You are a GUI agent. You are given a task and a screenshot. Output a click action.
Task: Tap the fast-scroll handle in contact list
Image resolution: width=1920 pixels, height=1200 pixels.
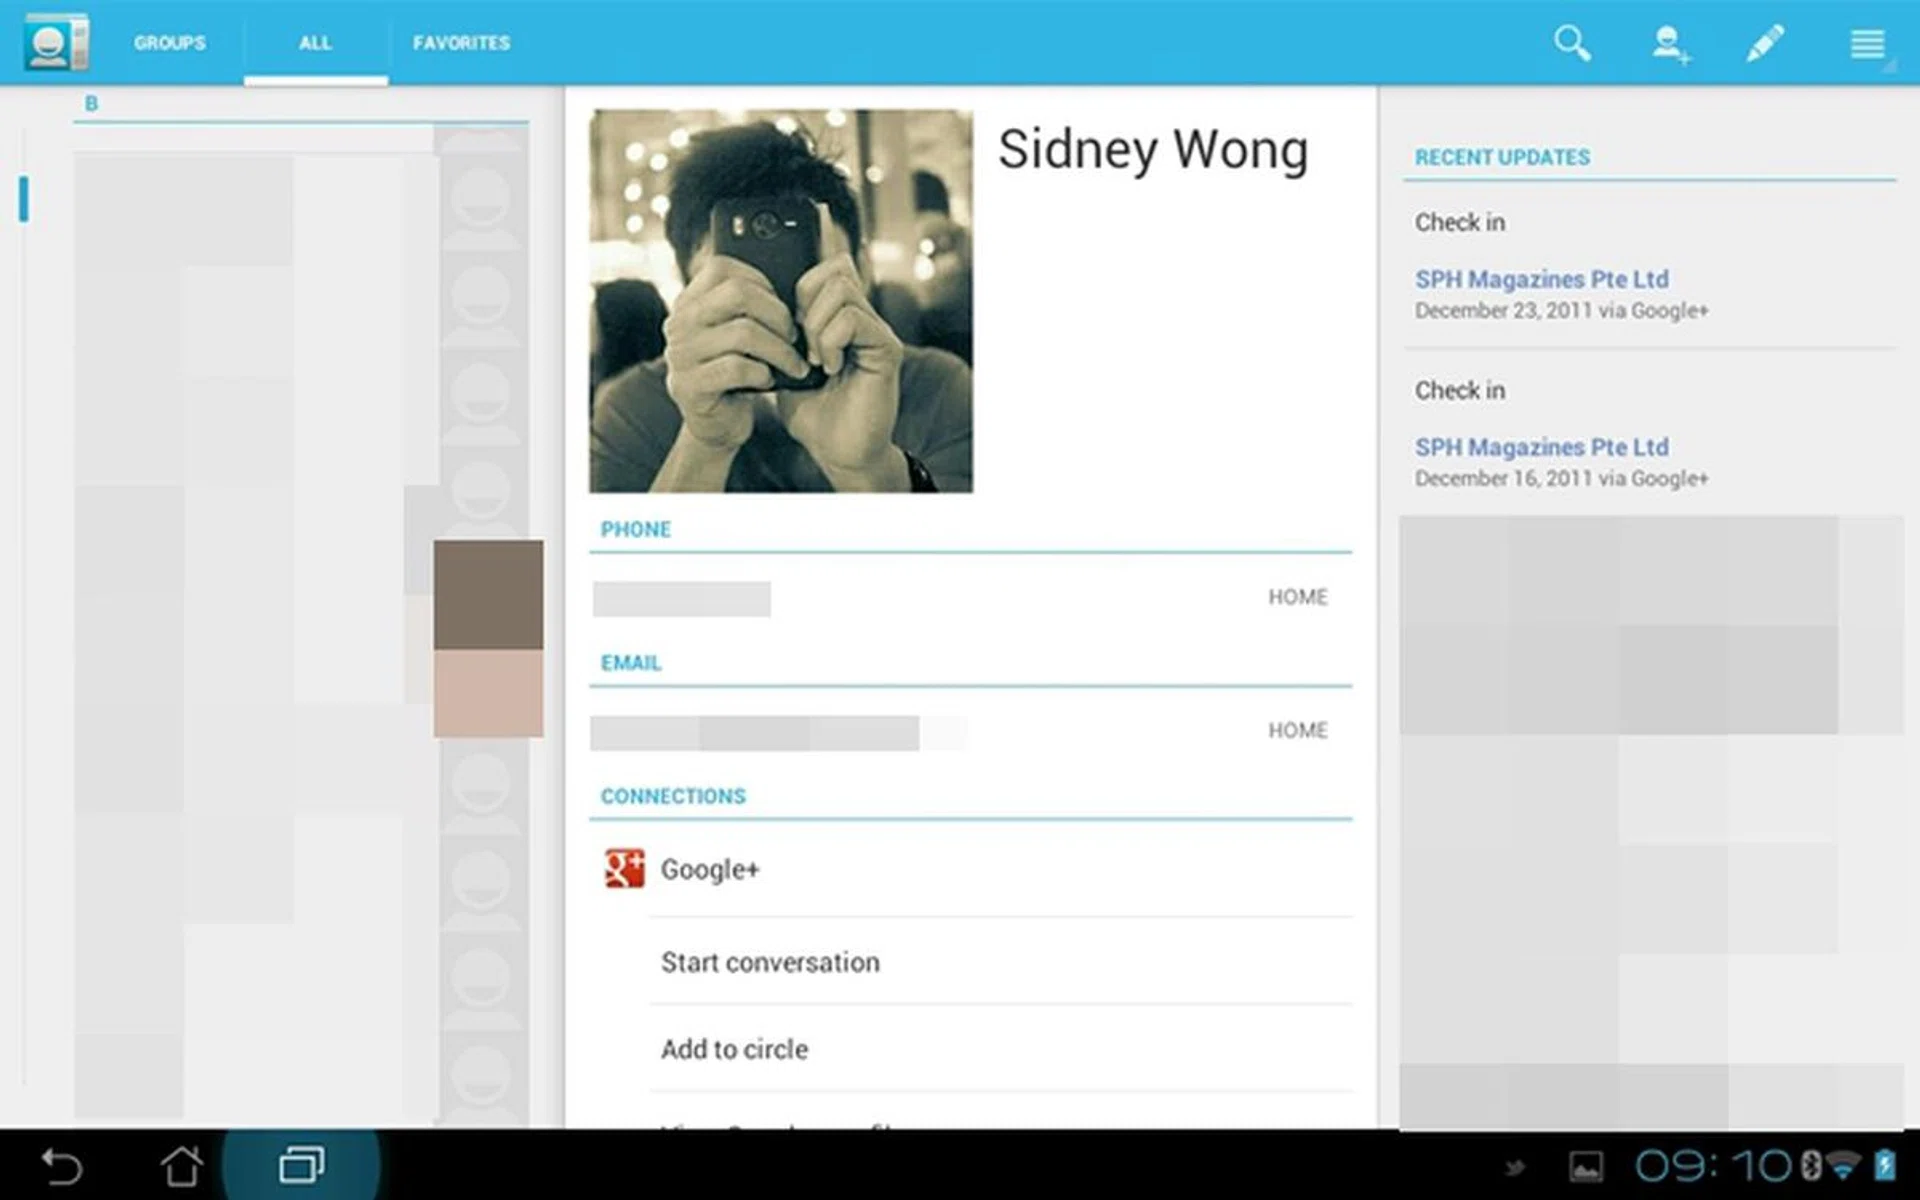pyautogui.click(x=24, y=199)
